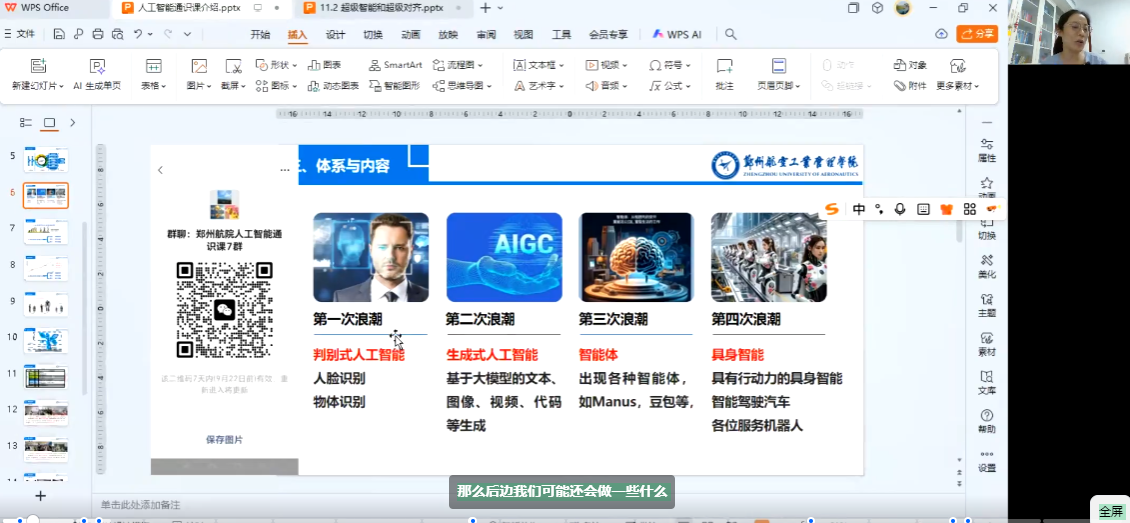
Task: Click 保存图片 under the QR code
Action: tap(224, 439)
